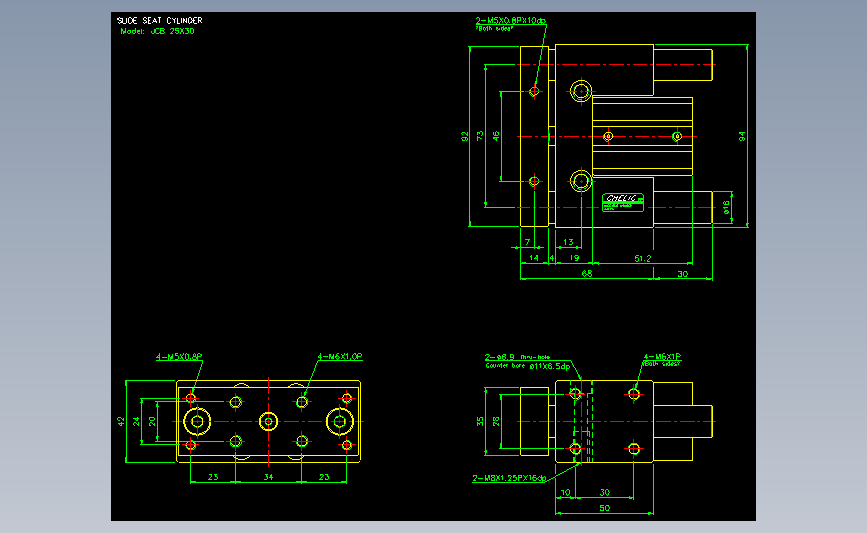Select the "19" horizontal dimension
The width and height of the screenshot is (867, 533).
pyautogui.click(x=574, y=258)
